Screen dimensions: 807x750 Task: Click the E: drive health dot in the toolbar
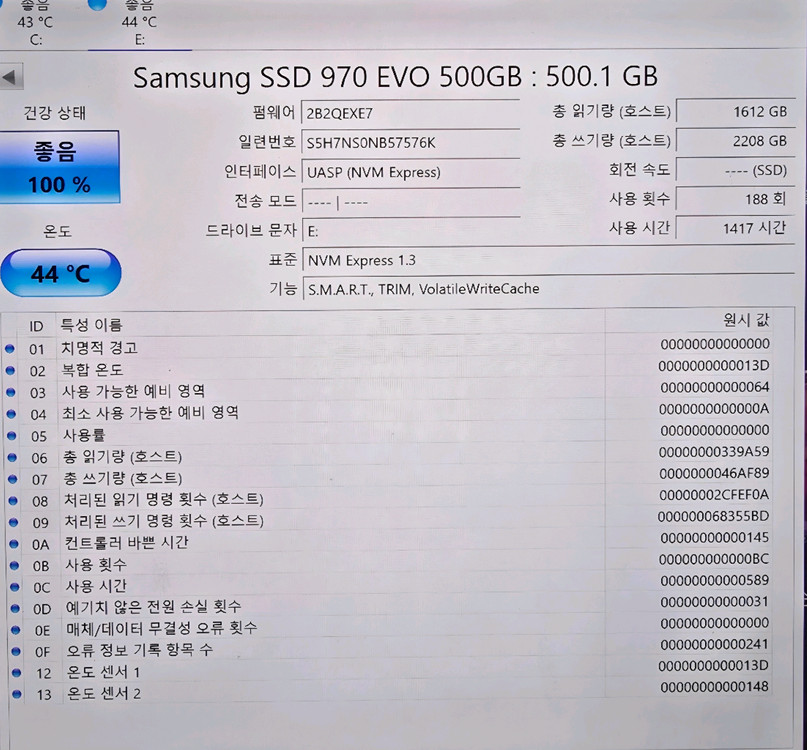click(96, 6)
